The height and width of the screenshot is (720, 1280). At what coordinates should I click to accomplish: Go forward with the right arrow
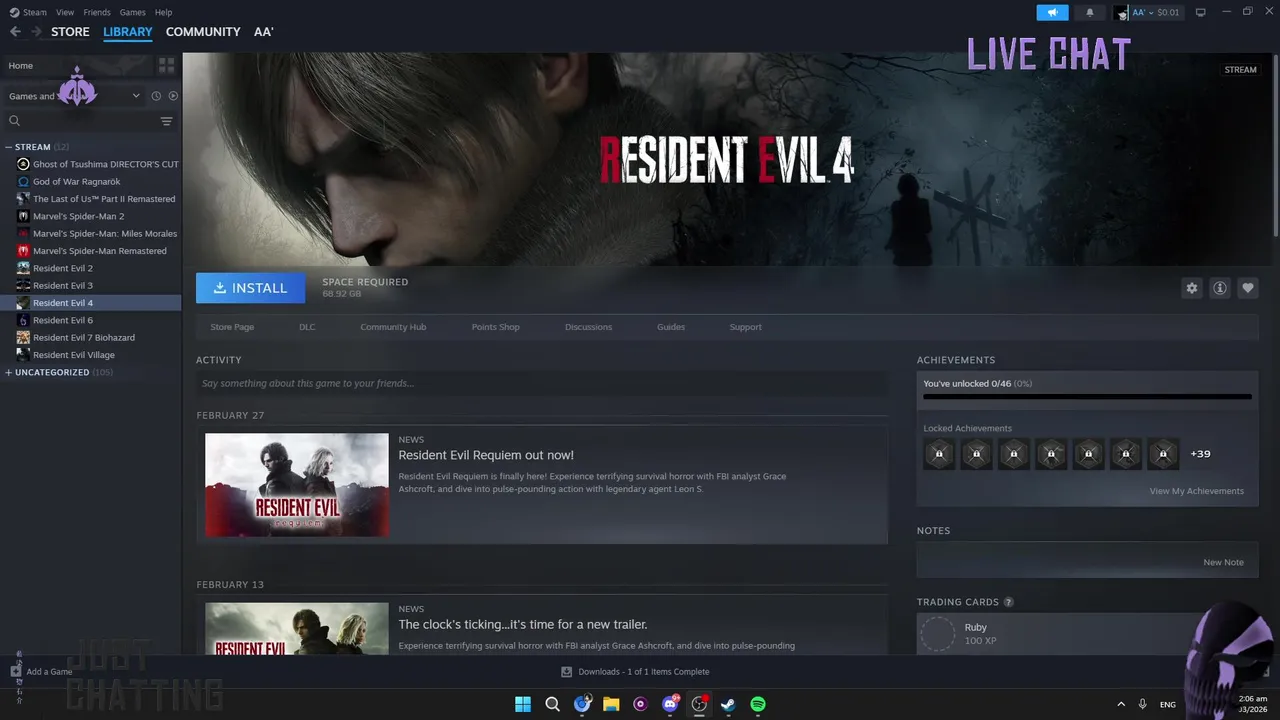[37, 32]
